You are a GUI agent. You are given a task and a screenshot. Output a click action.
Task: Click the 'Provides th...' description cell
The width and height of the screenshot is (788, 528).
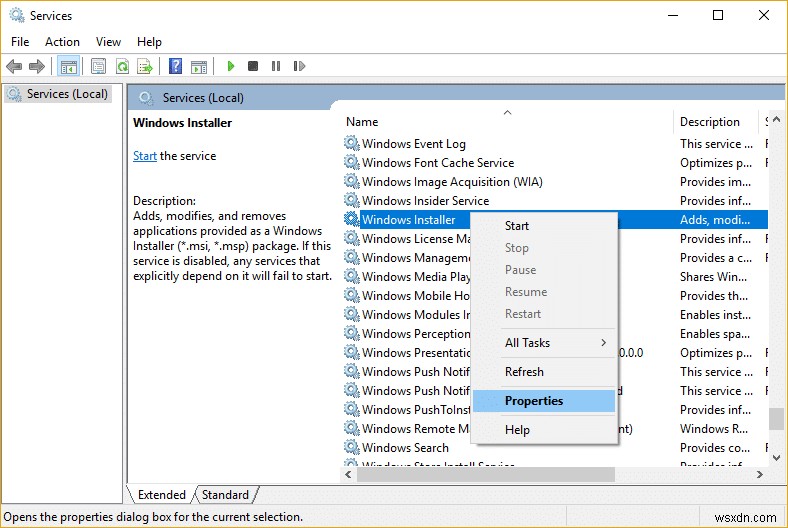click(714, 295)
